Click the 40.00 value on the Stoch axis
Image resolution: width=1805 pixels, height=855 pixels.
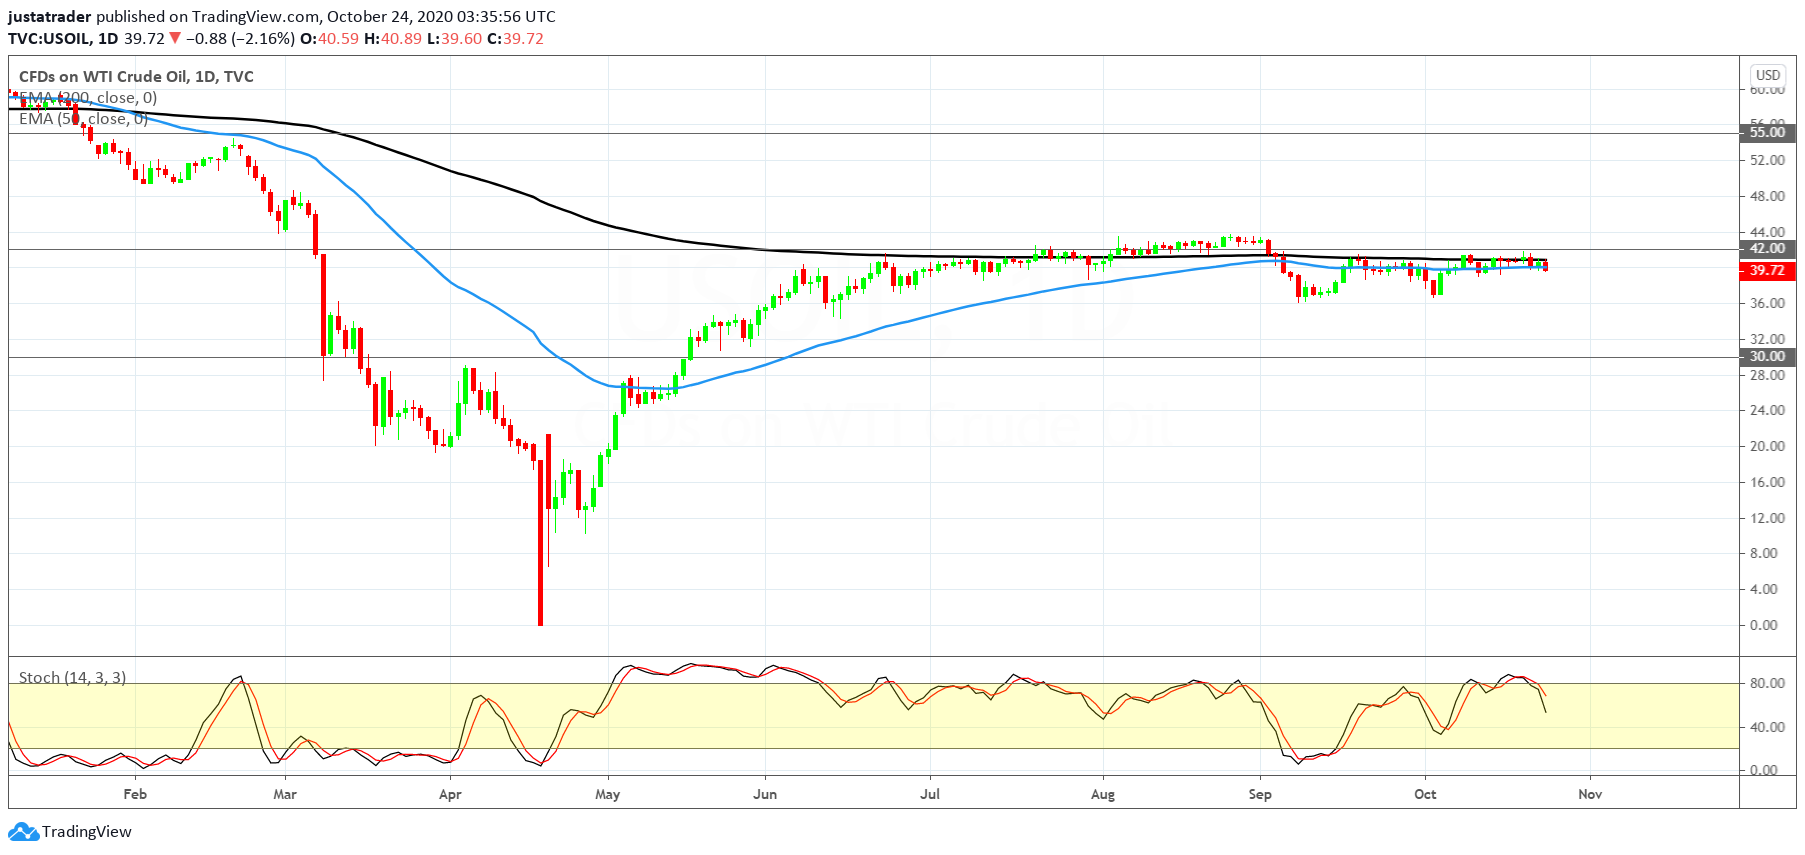(1767, 727)
